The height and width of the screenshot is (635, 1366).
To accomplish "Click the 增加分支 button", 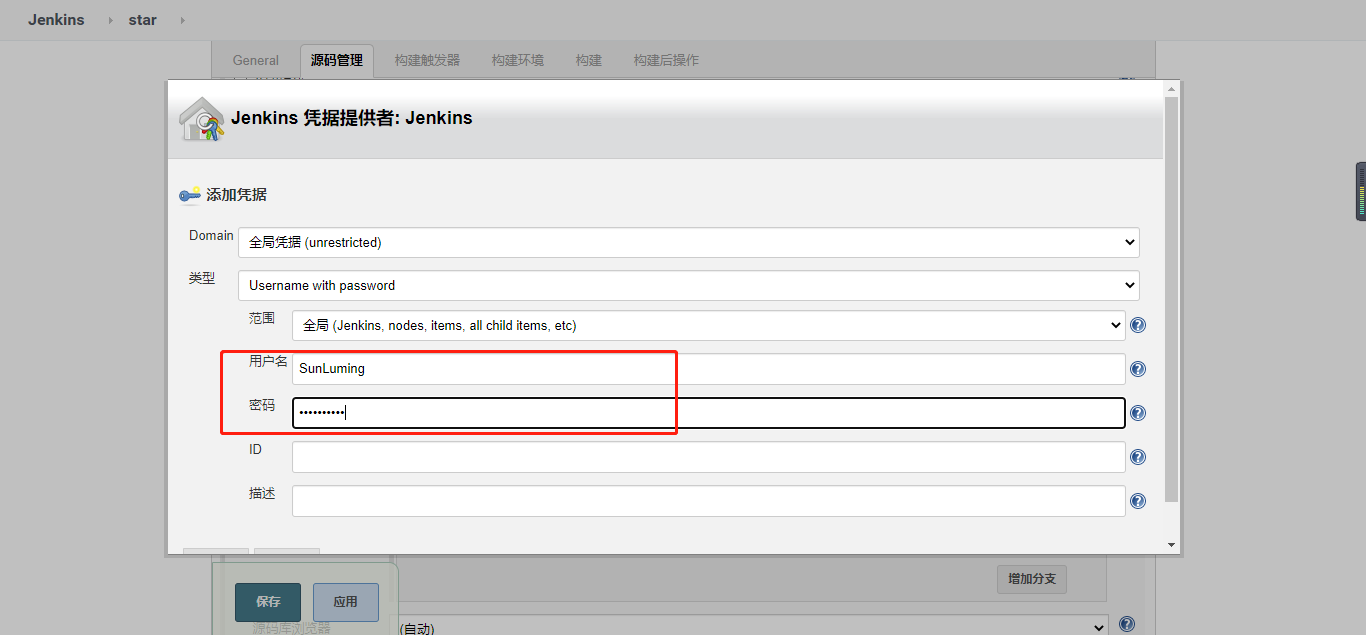I will pyautogui.click(x=1032, y=579).
